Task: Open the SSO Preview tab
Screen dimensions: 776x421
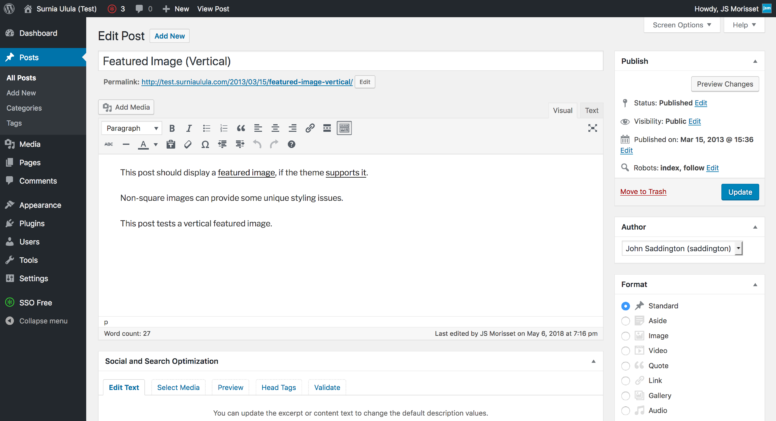Action: (x=231, y=387)
